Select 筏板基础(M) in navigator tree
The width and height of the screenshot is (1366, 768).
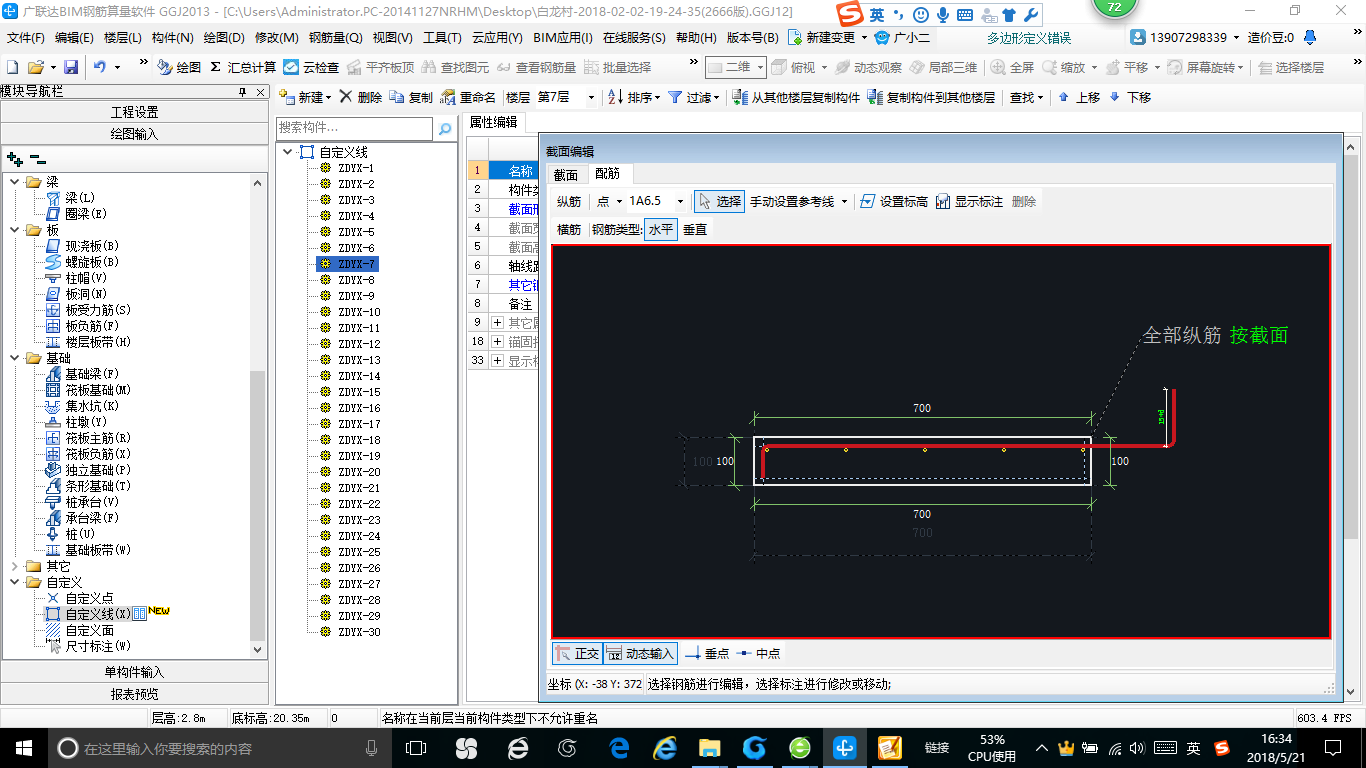(x=88, y=390)
